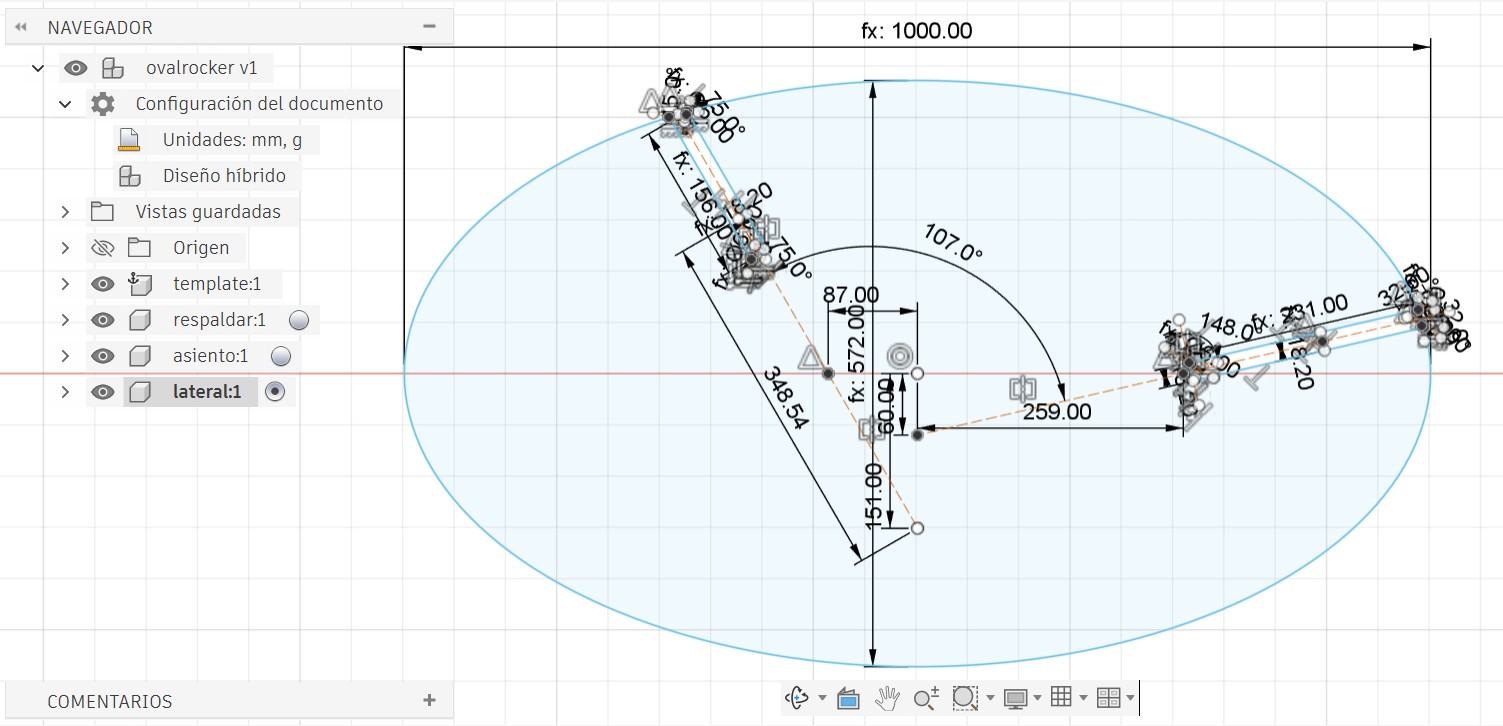Click the ovalrocker v1 assembly icon
The image size is (1503, 726).
pos(113,68)
